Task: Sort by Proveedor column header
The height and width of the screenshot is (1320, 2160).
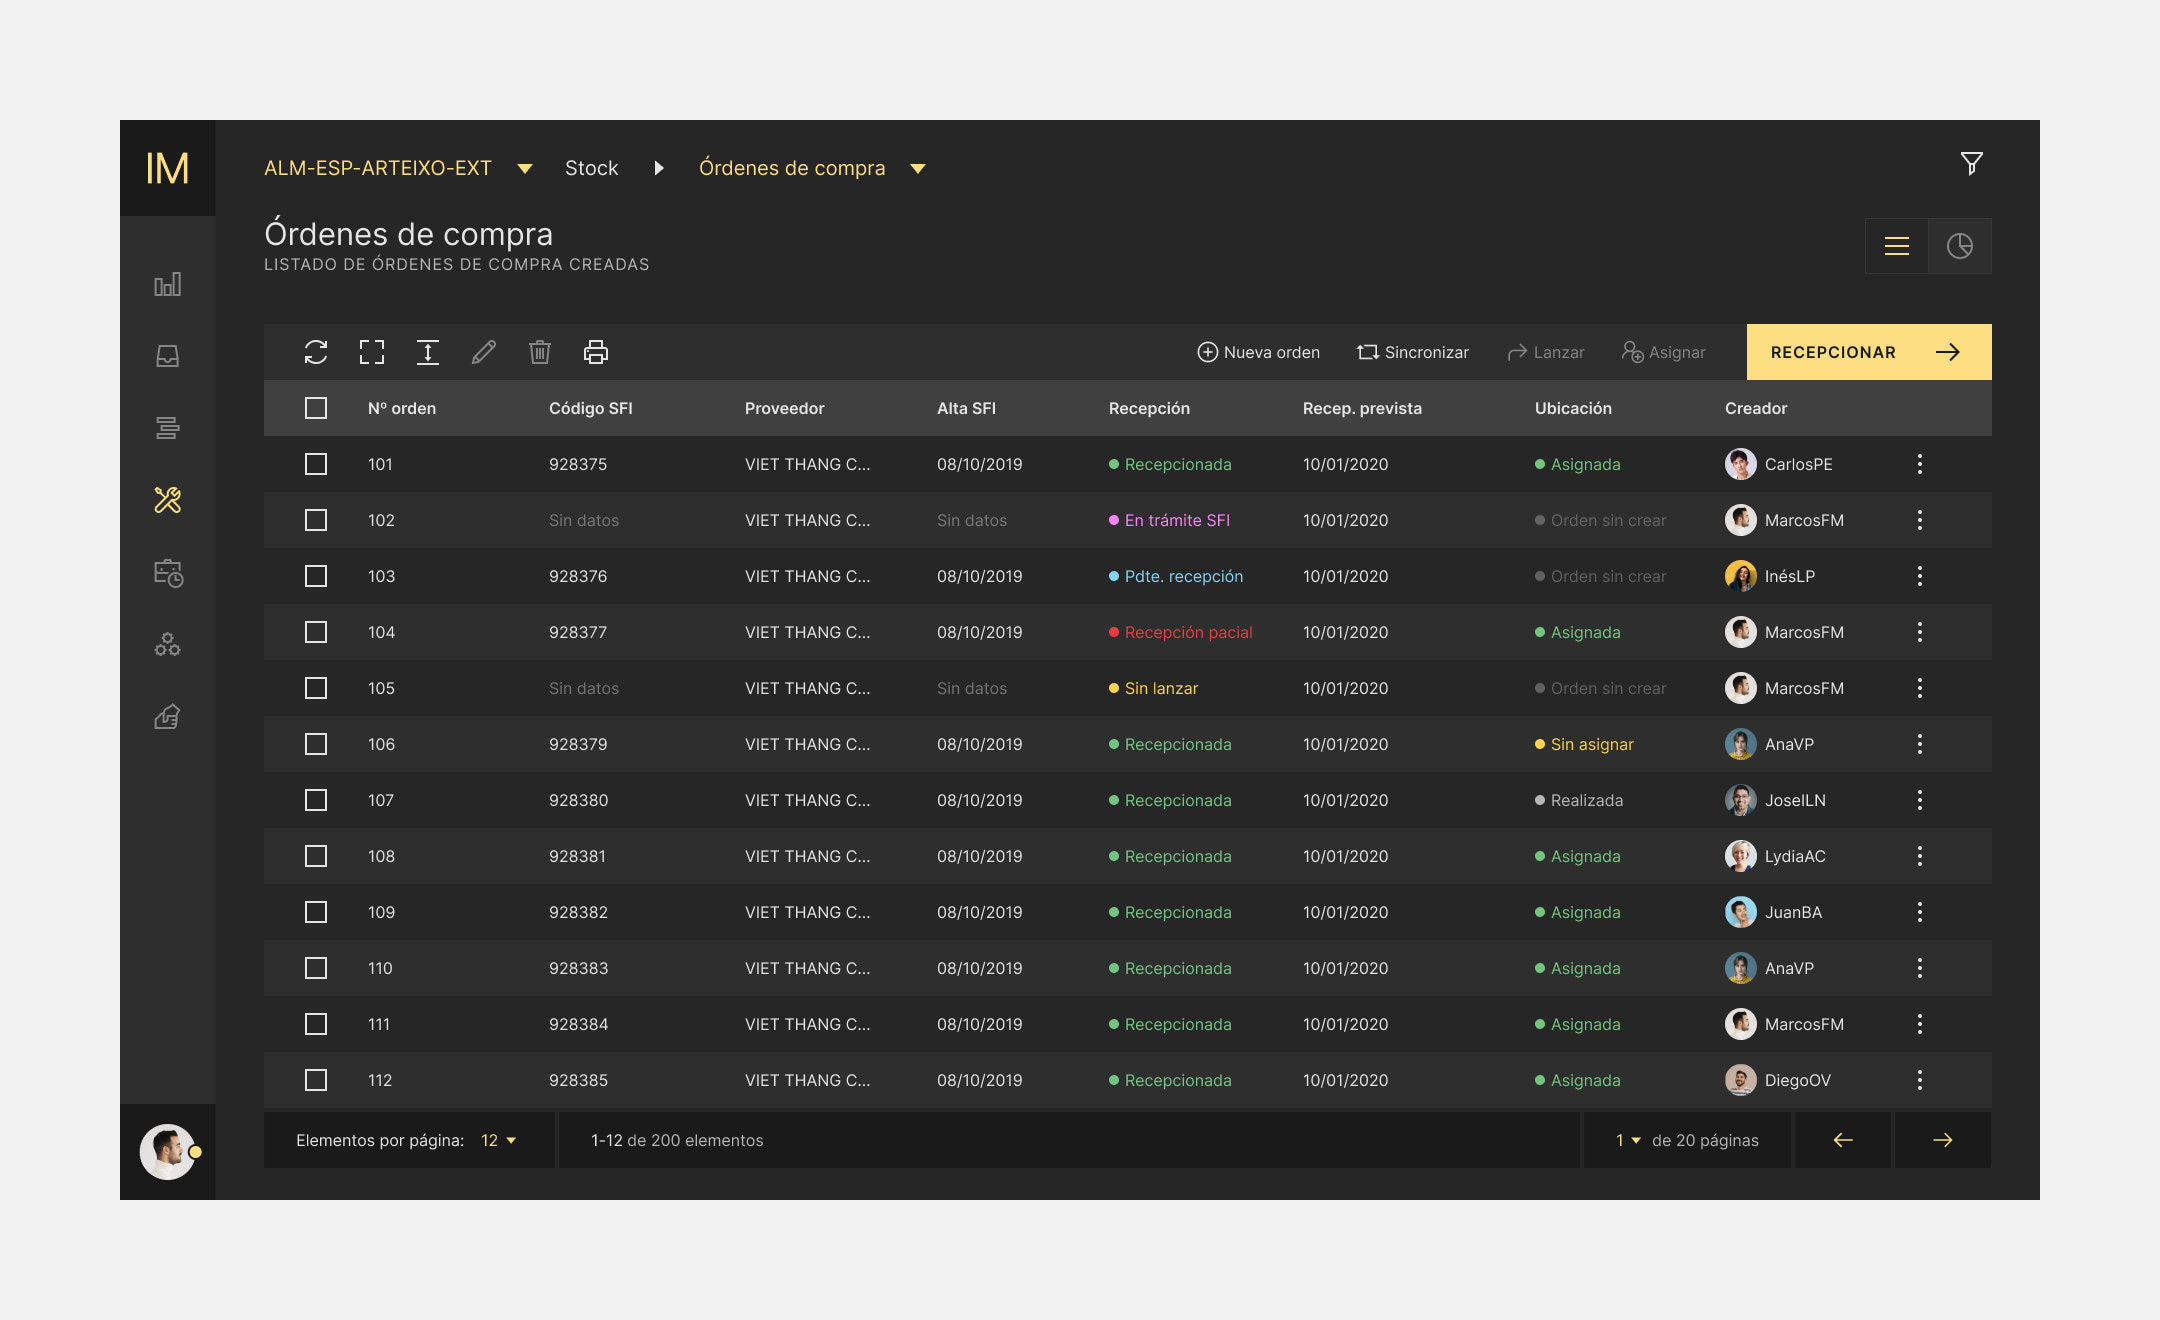Action: [785, 408]
